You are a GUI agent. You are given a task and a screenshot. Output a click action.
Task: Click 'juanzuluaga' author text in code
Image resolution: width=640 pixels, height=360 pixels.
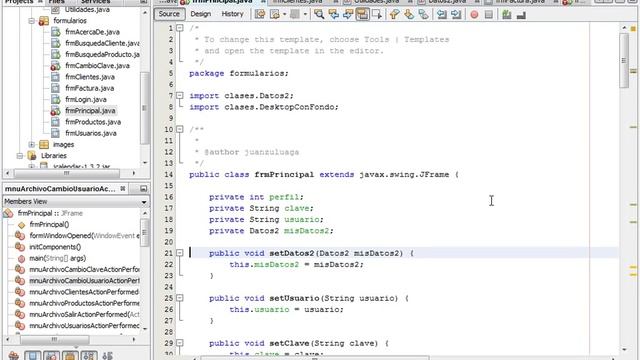click(x=272, y=152)
